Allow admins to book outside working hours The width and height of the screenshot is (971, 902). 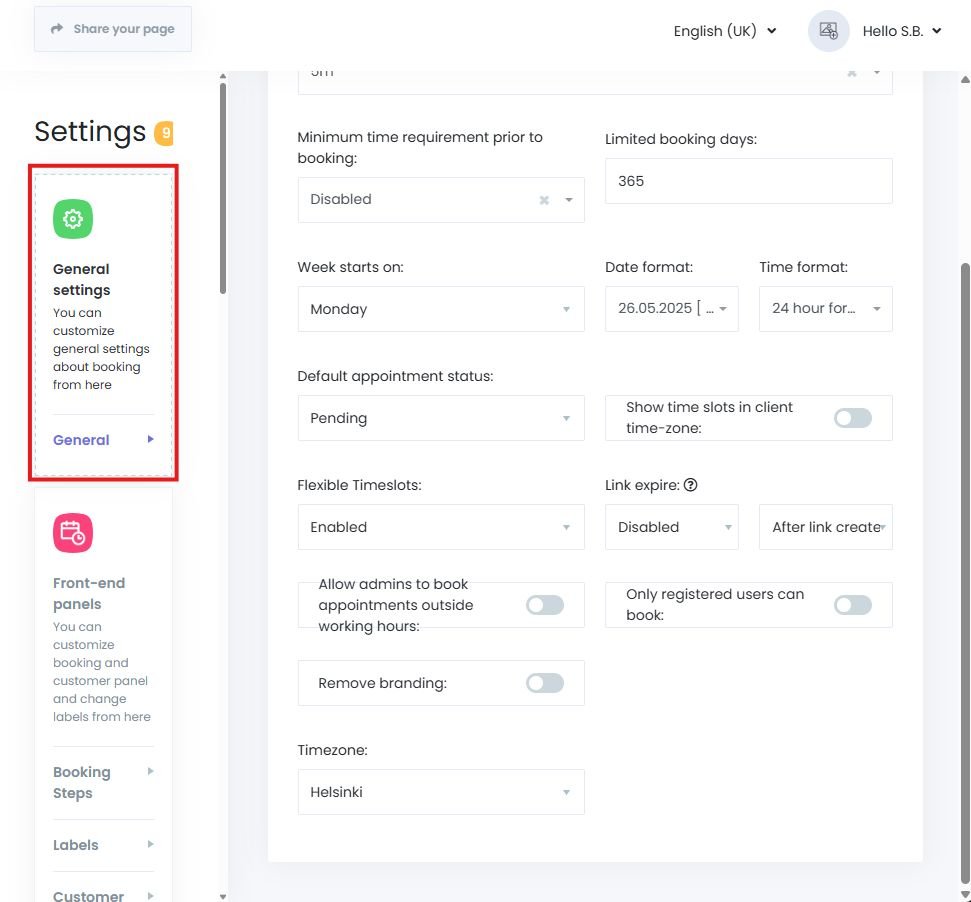point(544,605)
